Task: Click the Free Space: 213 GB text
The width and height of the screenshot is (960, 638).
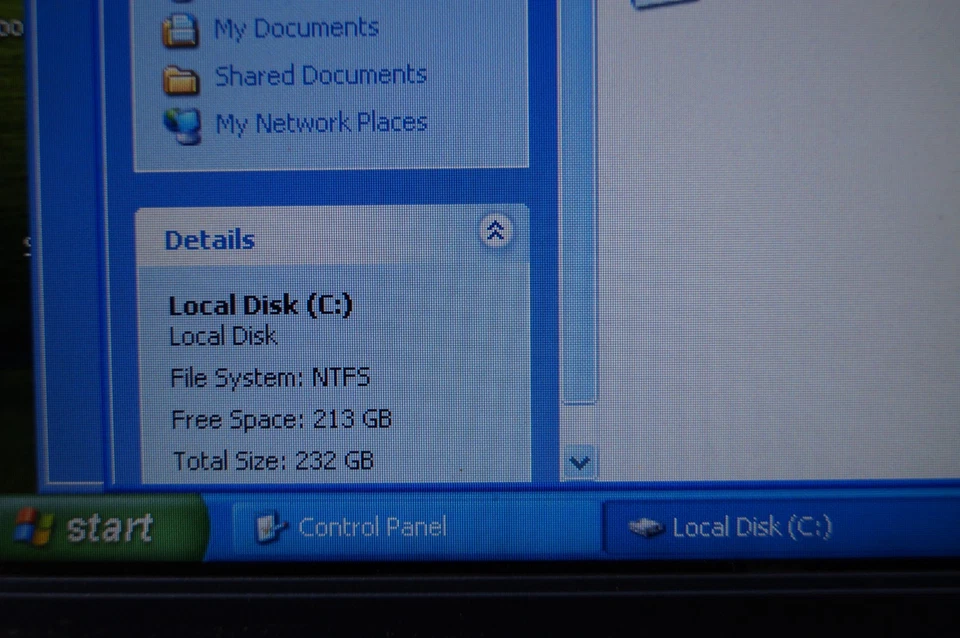Action: pyautogui.click(x=281, y=419)
